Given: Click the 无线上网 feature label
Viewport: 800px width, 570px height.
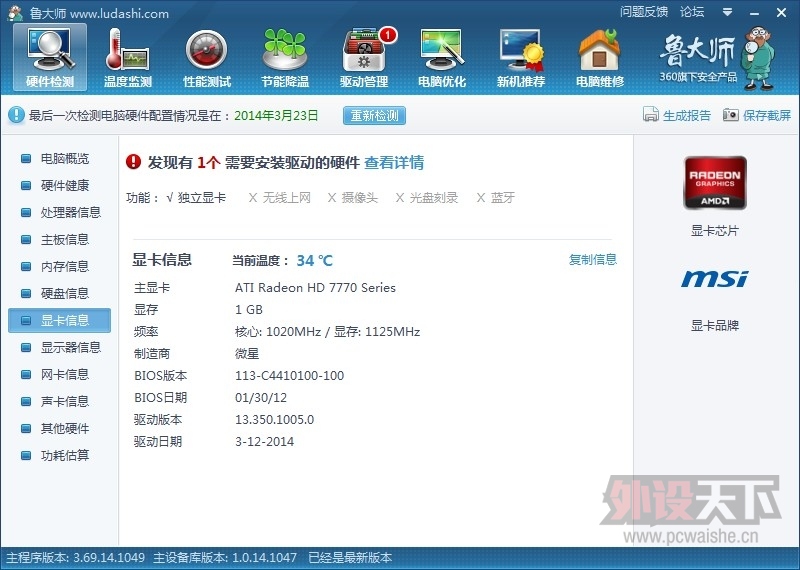Looking at the screenshot, I should click(x=287, y=197).
